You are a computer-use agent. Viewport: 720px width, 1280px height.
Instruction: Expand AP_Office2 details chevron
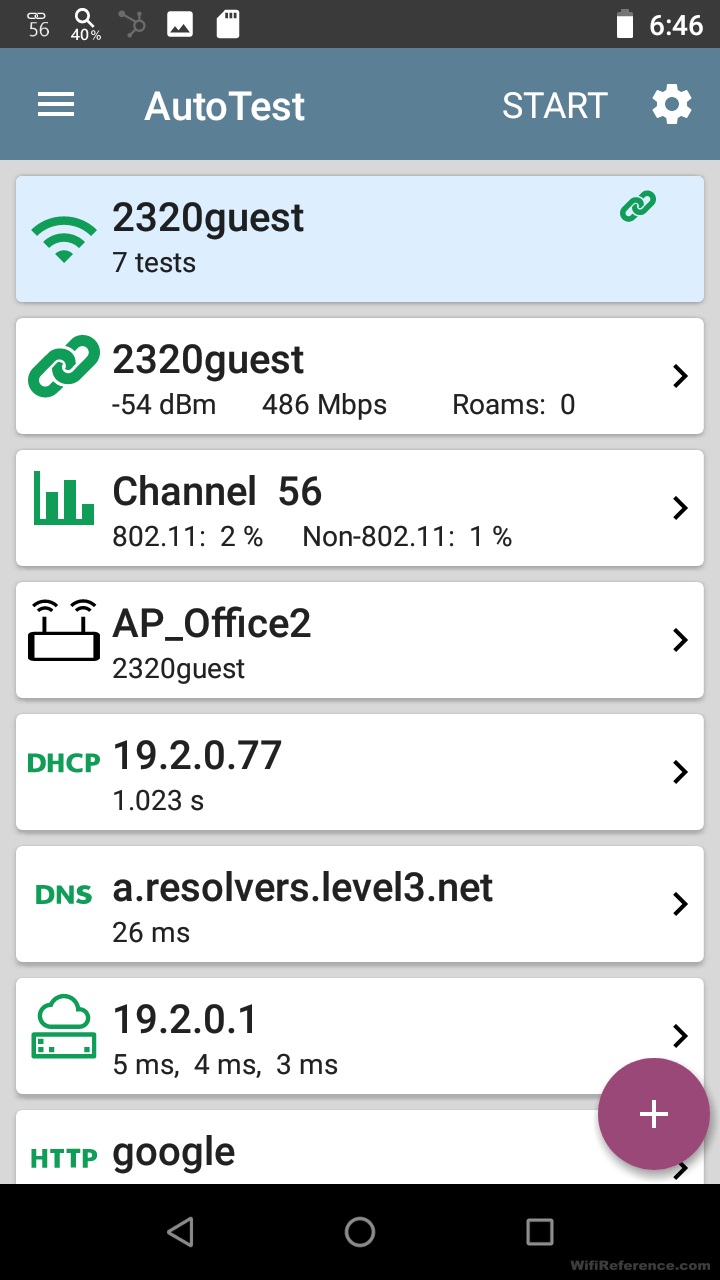pos(680,640)
